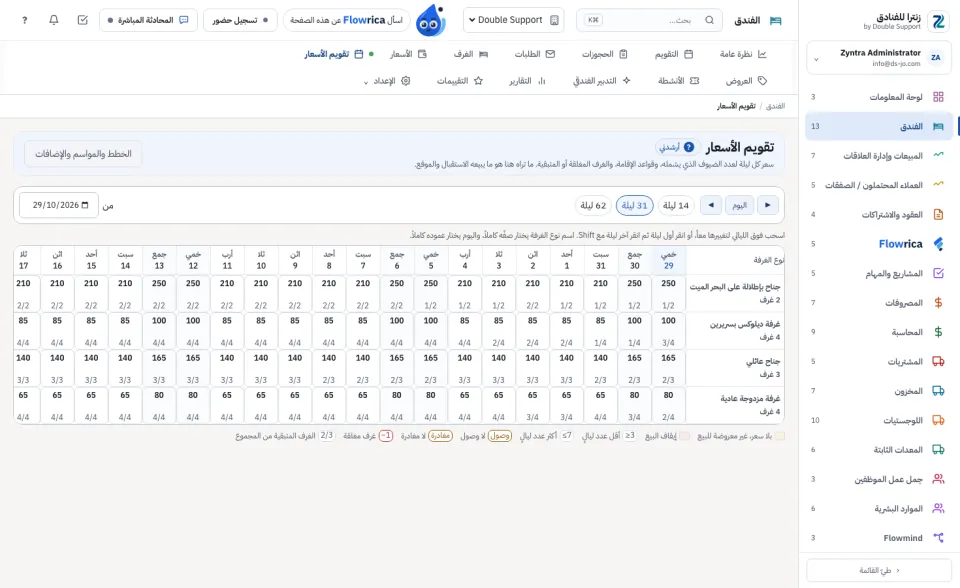Go to the الحجوزات tab
The height and width of the screenshot is (588, 960).
tap(604, 54)
